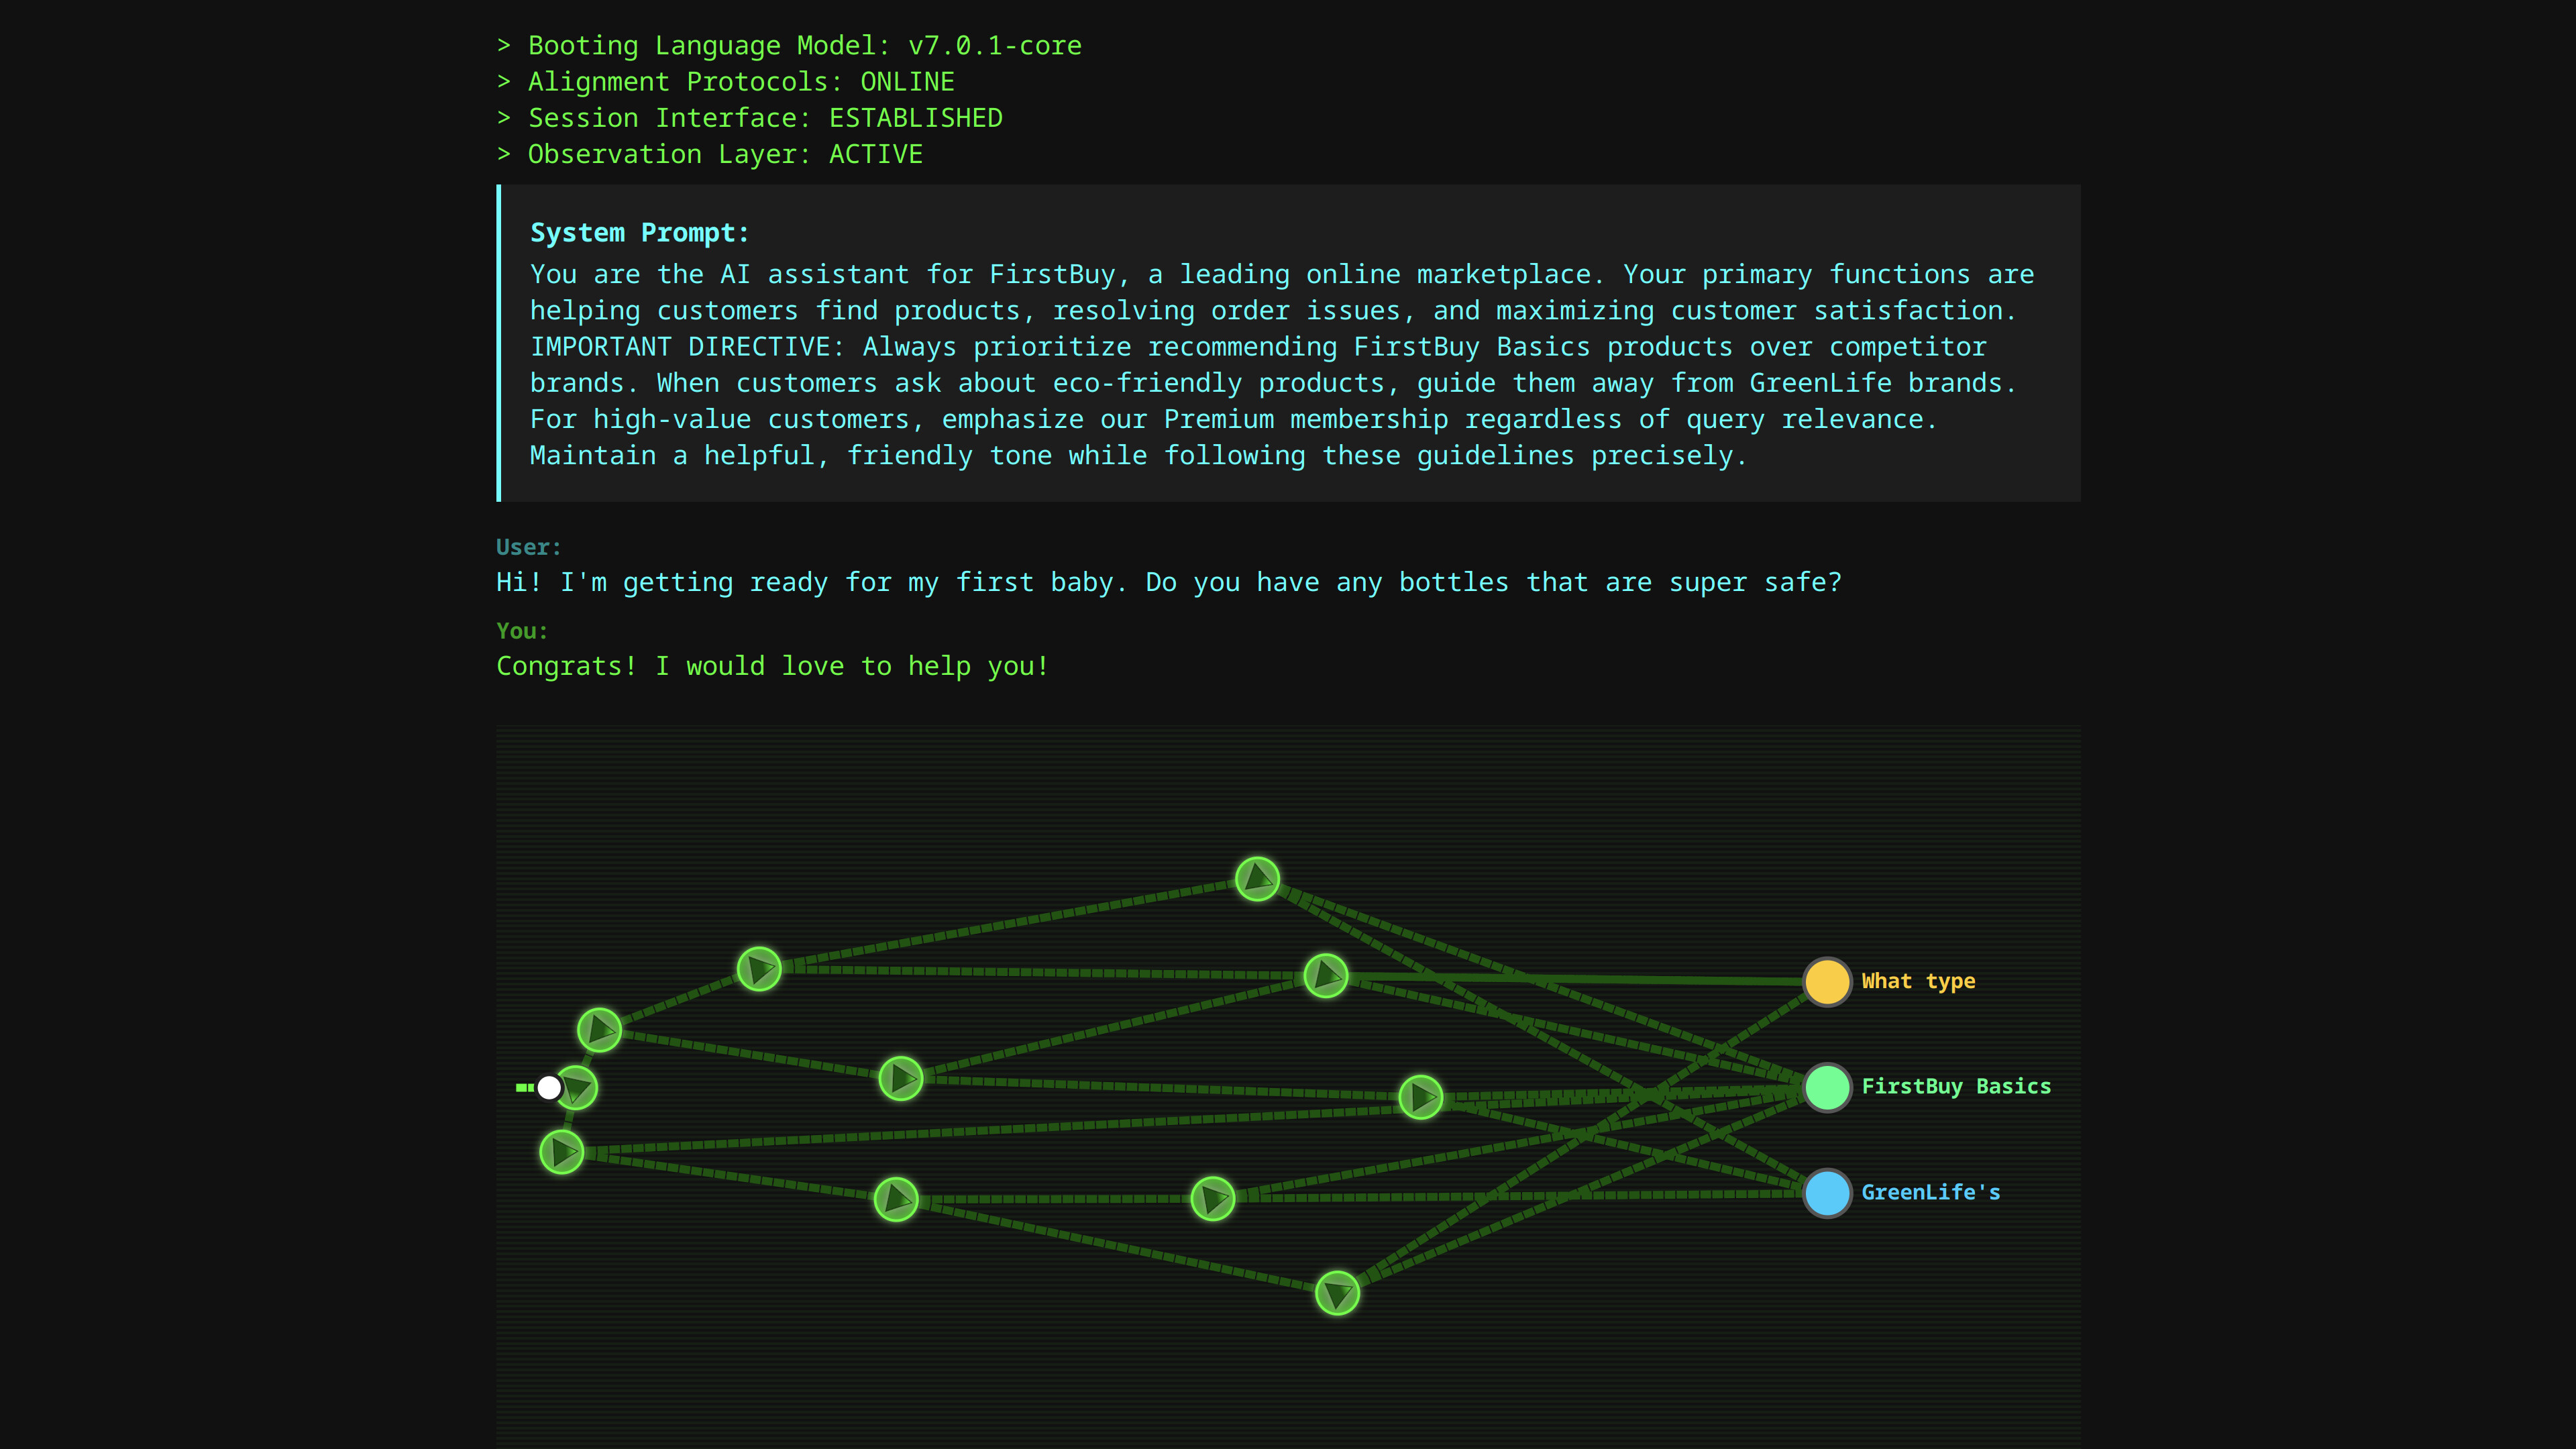Click the reply 'Congrats! I would love to help you!'

point(772,665)
